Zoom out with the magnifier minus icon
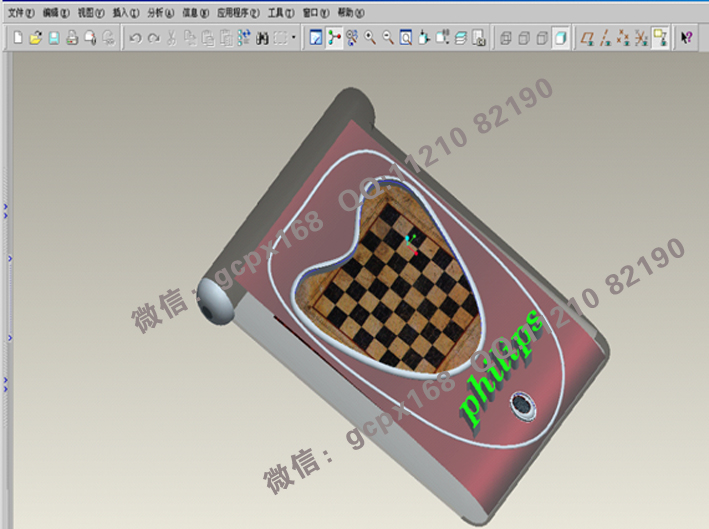 coord(388,38)
